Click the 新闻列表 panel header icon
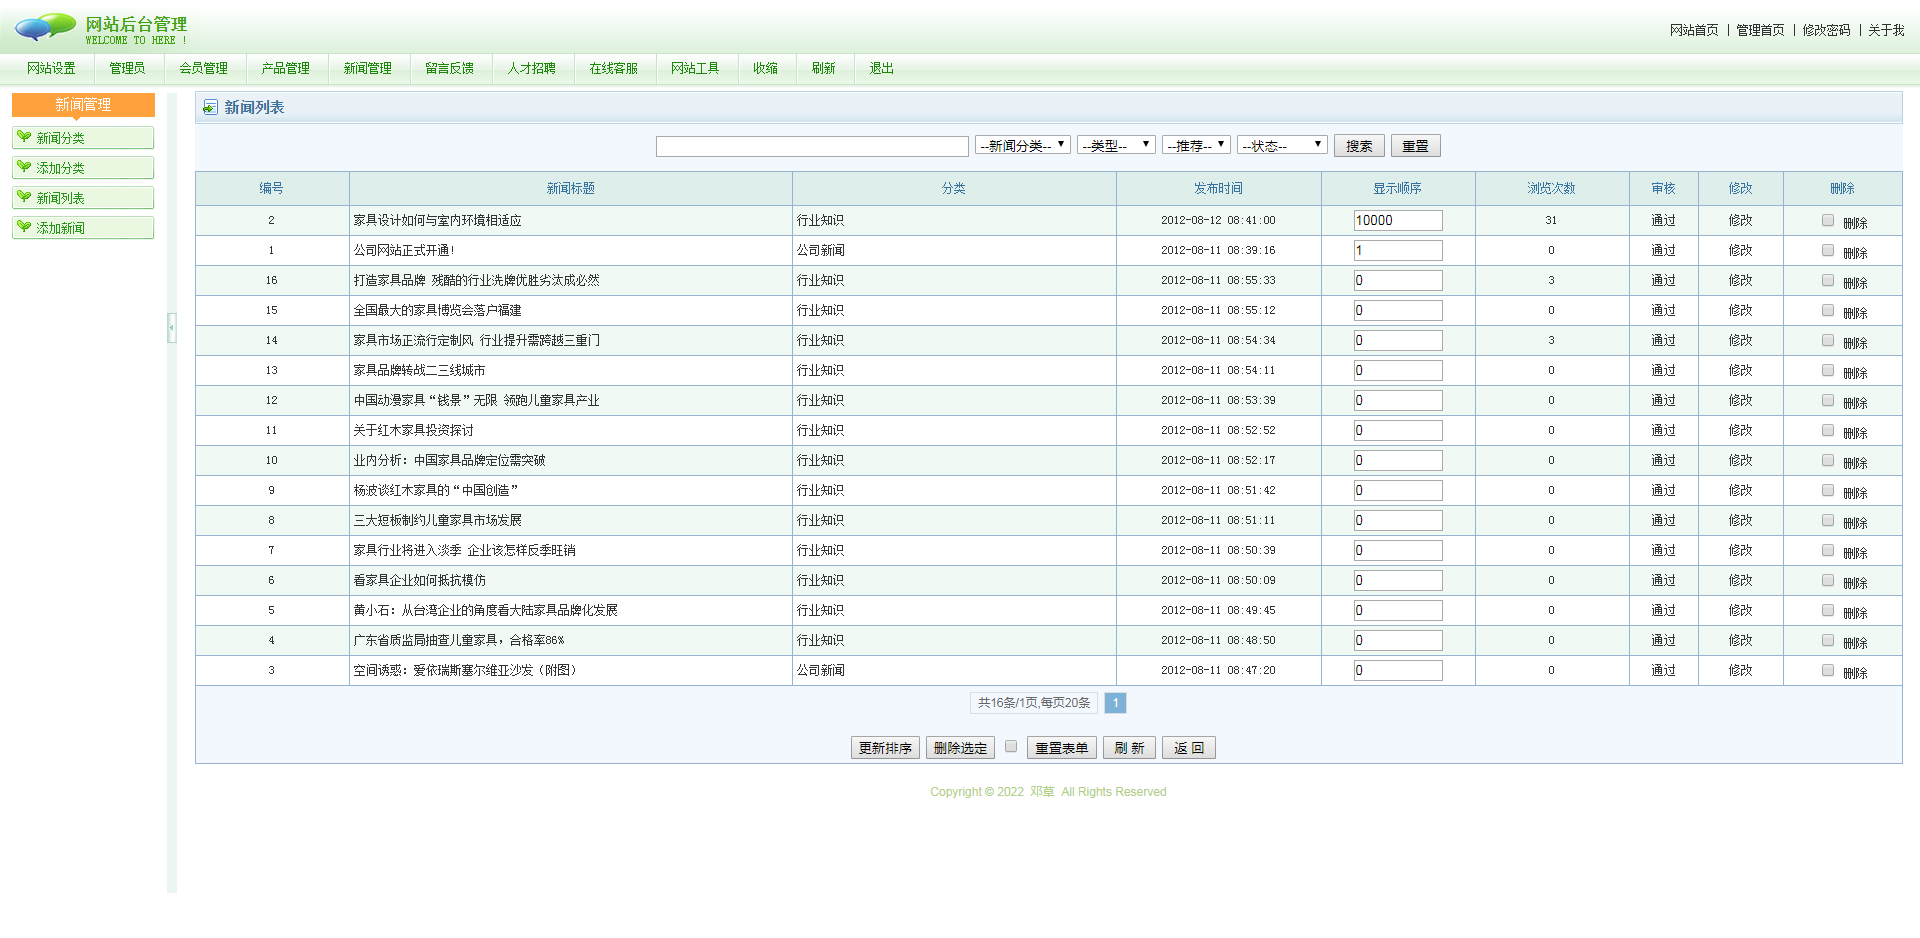Image resolution: width=1920 pixels, height=938 pixels. point(210,107)
